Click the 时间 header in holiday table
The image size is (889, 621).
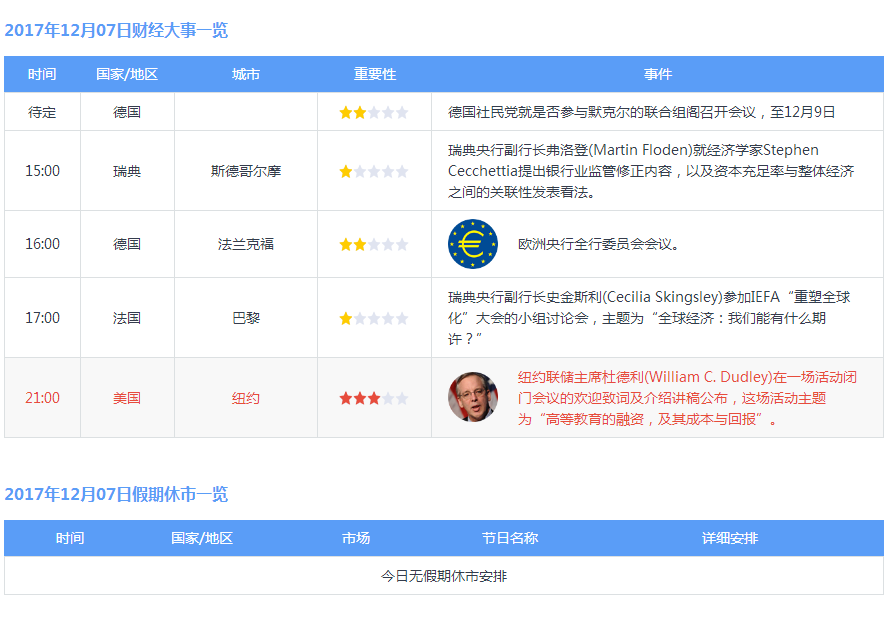pyautogui.click(x=70, y=538)
